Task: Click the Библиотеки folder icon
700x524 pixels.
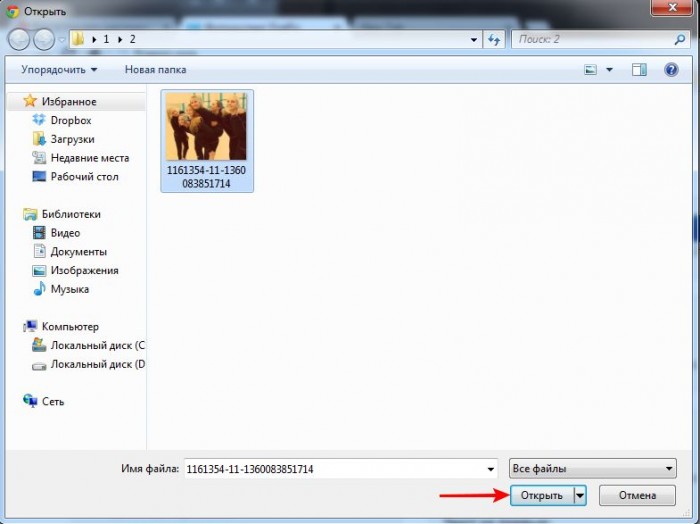Action: click(x=30, y=214)
